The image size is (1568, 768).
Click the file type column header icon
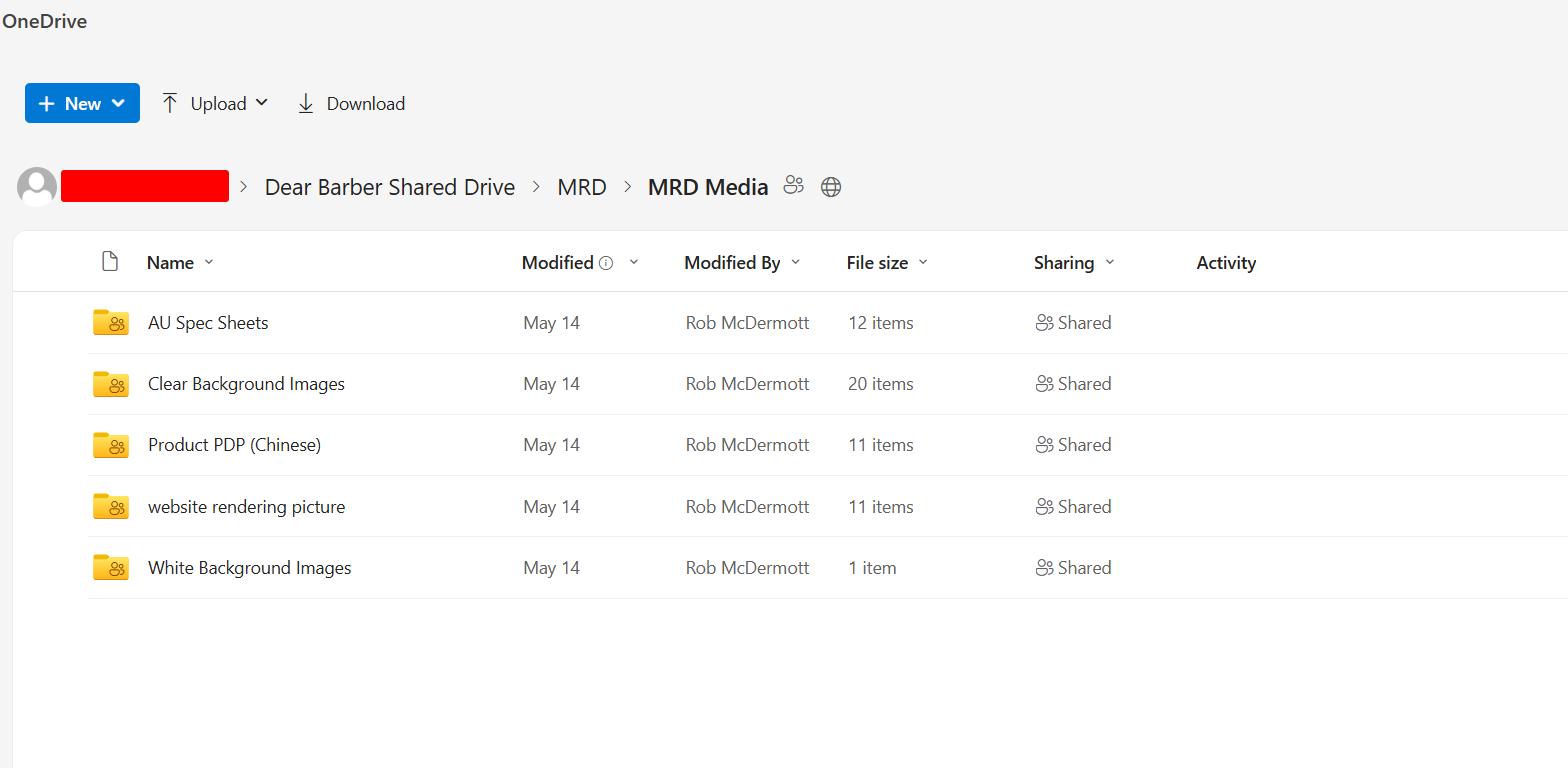[110, 261]
